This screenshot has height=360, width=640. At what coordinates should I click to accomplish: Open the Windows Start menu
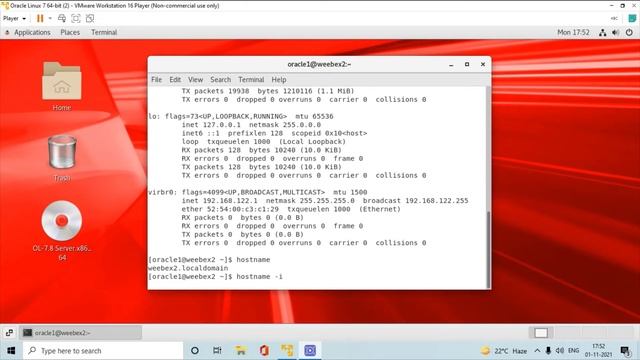tap(11, 351)
